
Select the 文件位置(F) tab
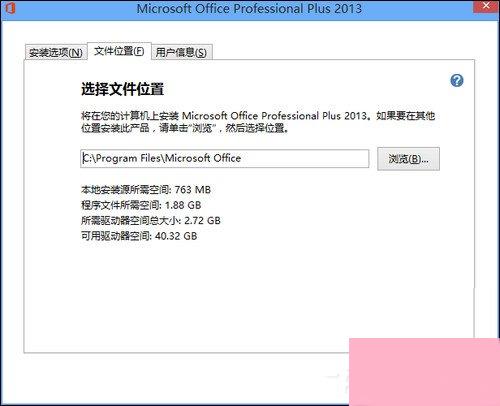pos(119,51)
